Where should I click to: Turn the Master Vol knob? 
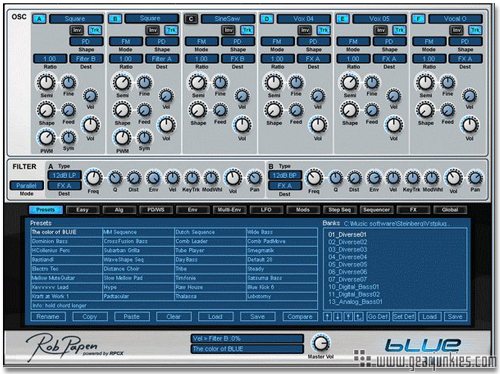(320, 343)
